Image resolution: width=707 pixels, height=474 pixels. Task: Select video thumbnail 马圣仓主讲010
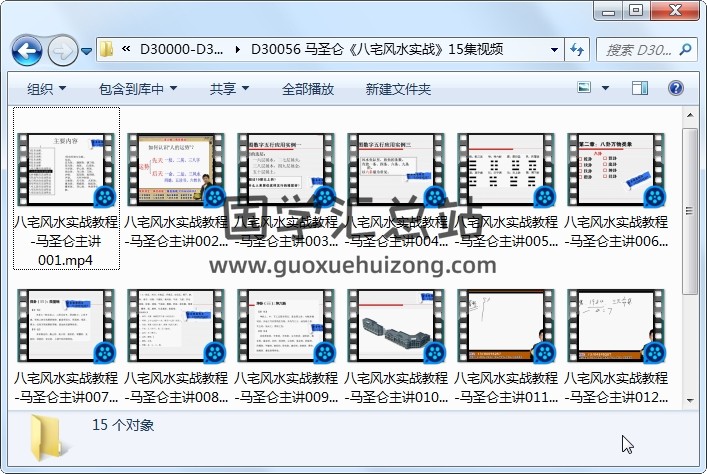click(396, 326)
